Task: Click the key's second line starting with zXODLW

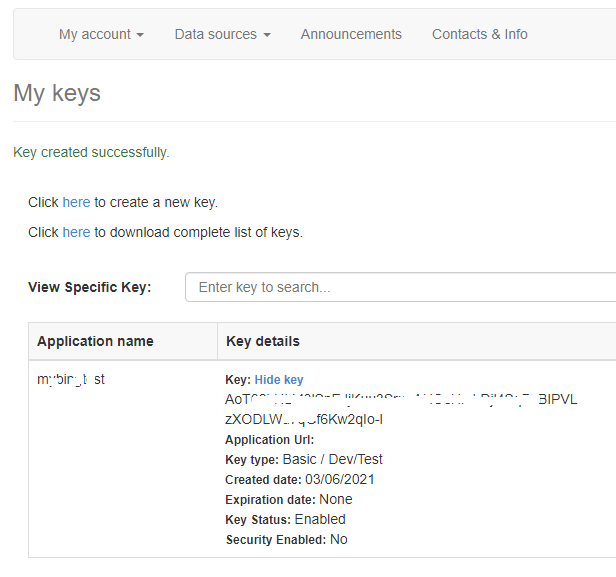Action: point(304,419)
